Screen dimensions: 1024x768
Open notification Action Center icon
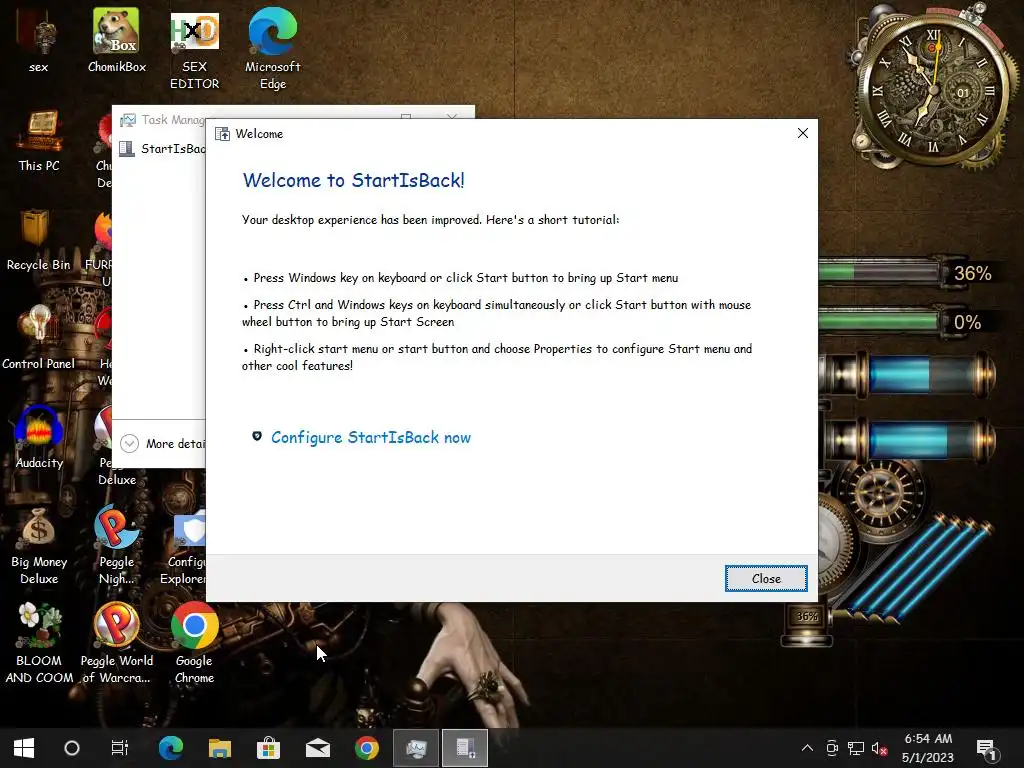pyautogui.click(x=985, y=748)
